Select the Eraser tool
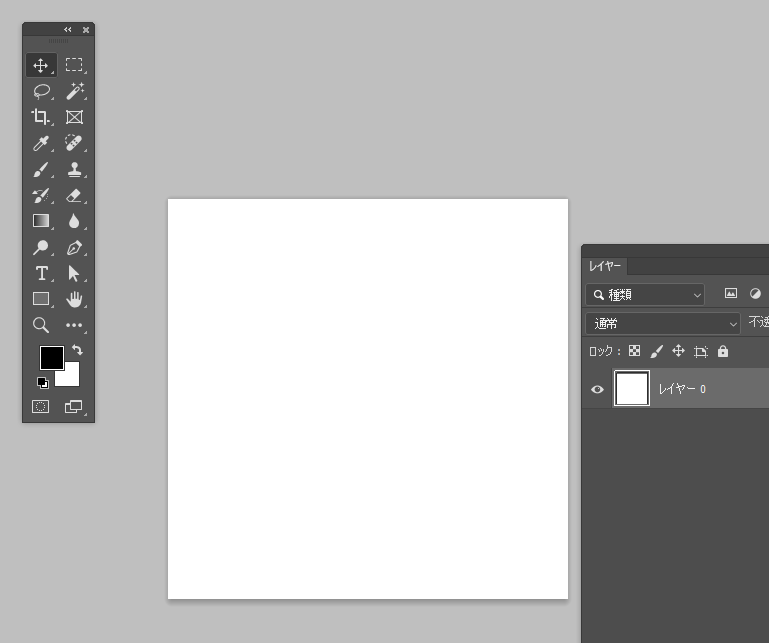This screenshot has width=769, height=643. pos(74,195)
